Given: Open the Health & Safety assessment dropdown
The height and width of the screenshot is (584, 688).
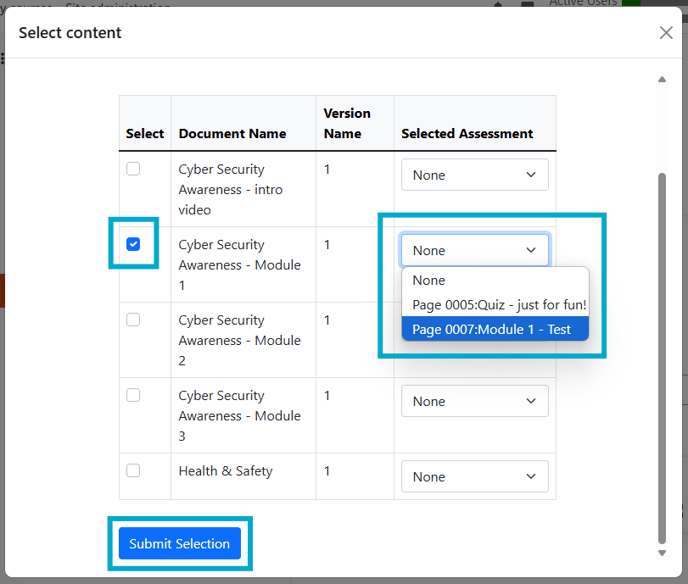Looking at the screenshot, I should 475,477.
